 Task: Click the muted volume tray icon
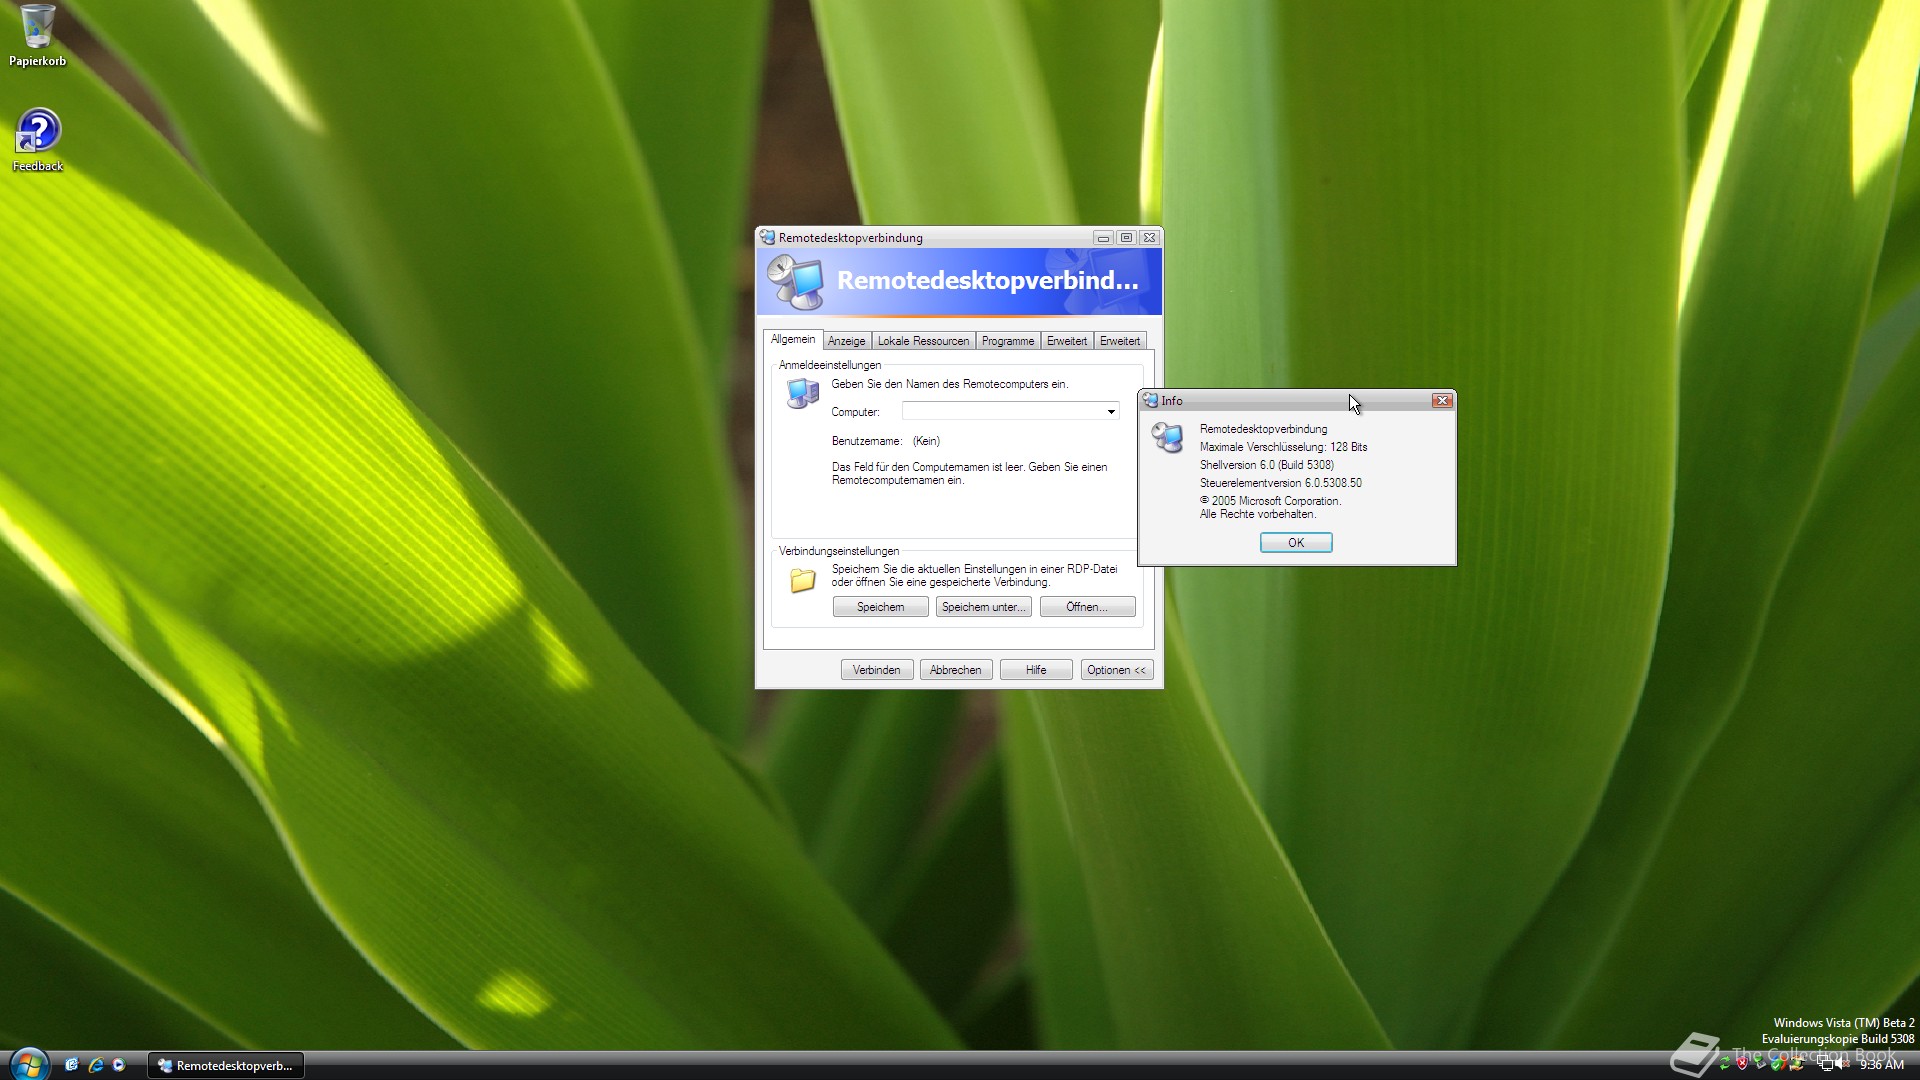click(1843, 1064)
